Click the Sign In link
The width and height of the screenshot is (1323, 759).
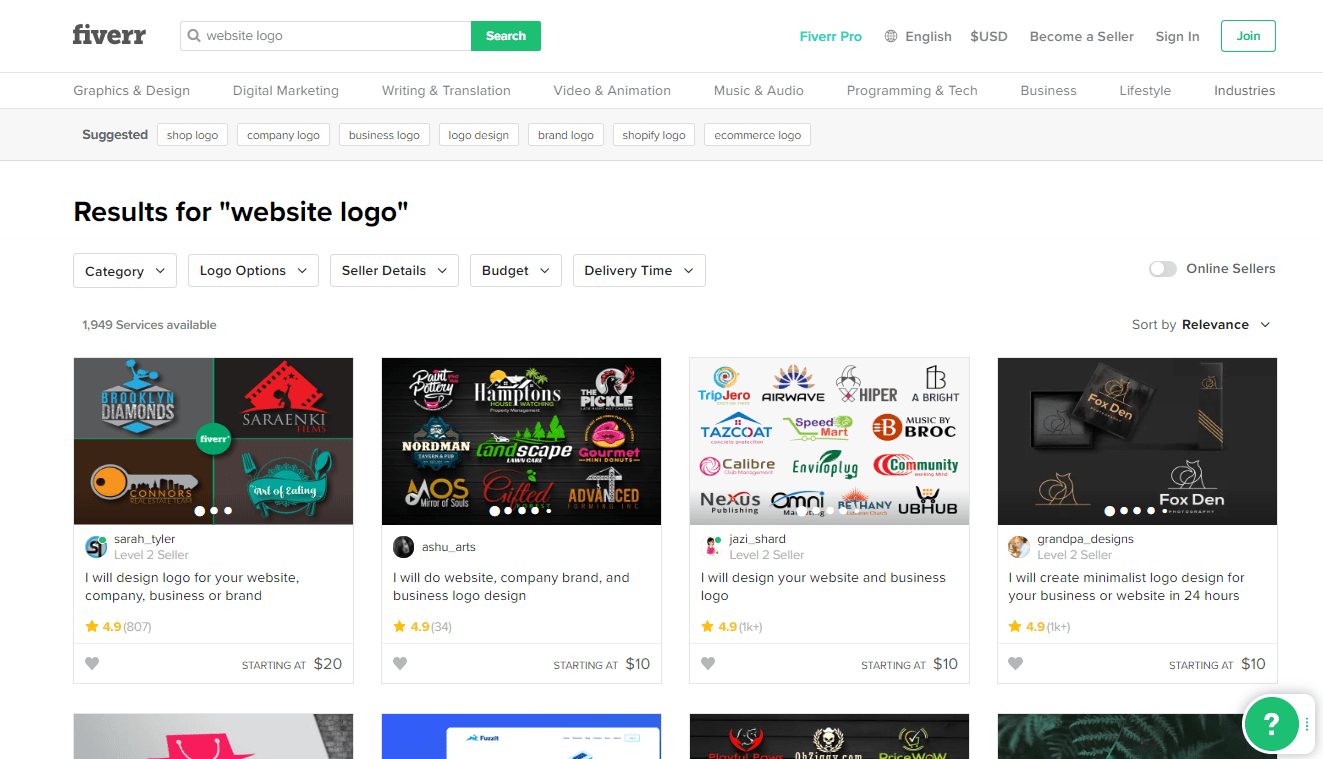(x=1177, y=36)
